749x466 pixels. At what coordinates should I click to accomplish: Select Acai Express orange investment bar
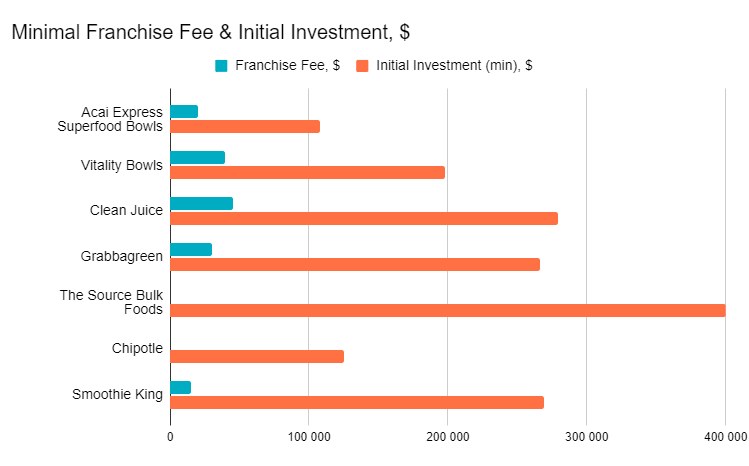coord(245,127)
